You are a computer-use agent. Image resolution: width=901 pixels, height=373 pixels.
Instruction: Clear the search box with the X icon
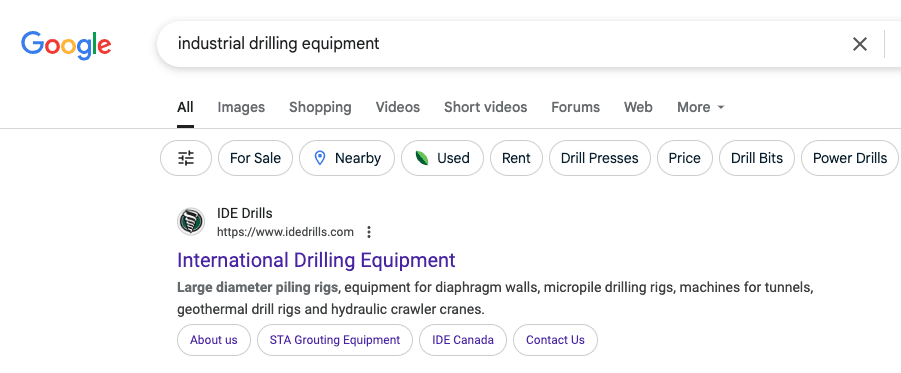click(860, 44)
